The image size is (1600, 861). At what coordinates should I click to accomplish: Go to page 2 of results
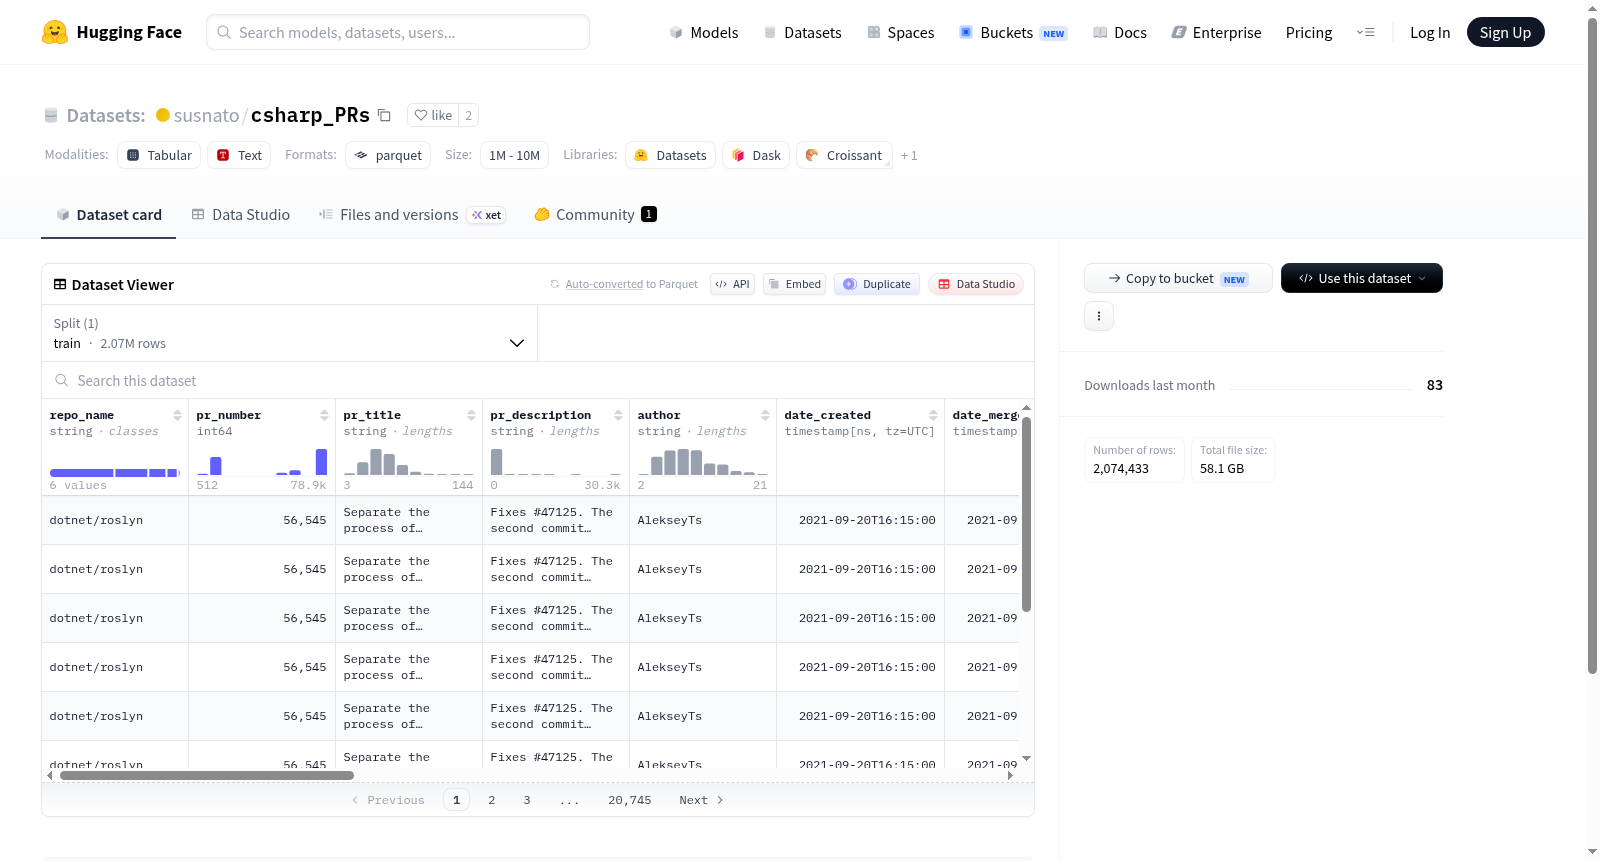pyautogui.click(x=492, y=800)
